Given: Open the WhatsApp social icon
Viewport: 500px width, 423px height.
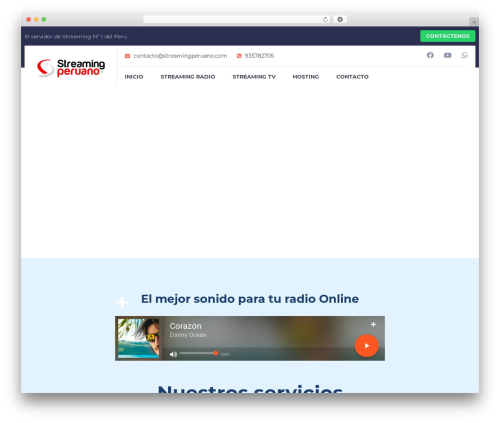Looking at the screenshot, I should pos(464,55).
